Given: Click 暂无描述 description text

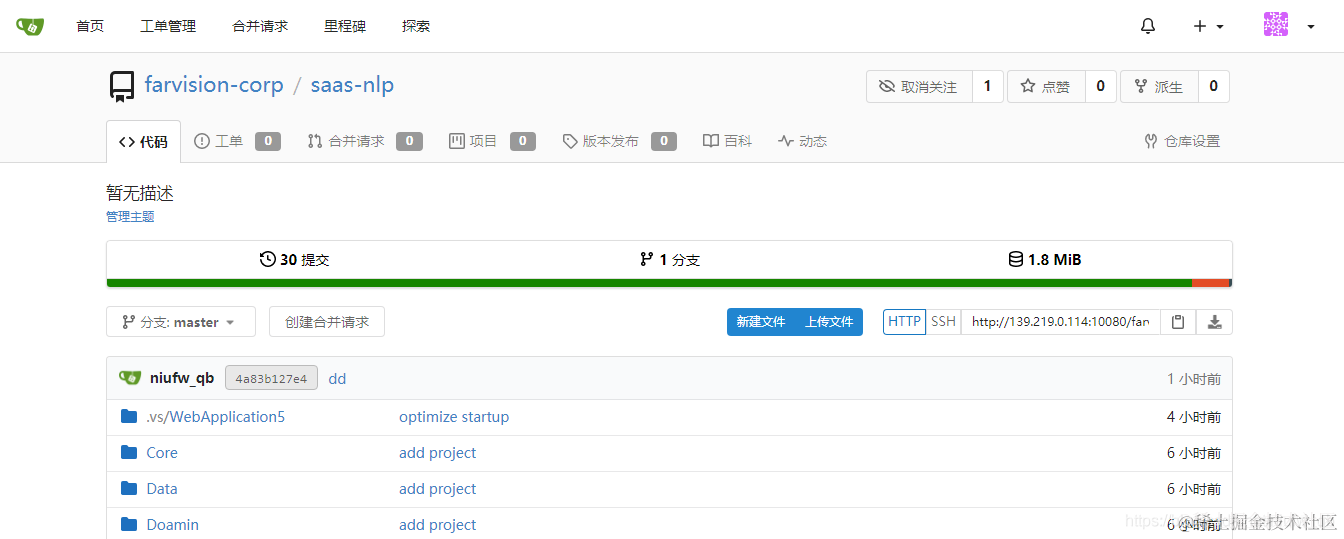Looking at the screenshot, I should 140,193.
